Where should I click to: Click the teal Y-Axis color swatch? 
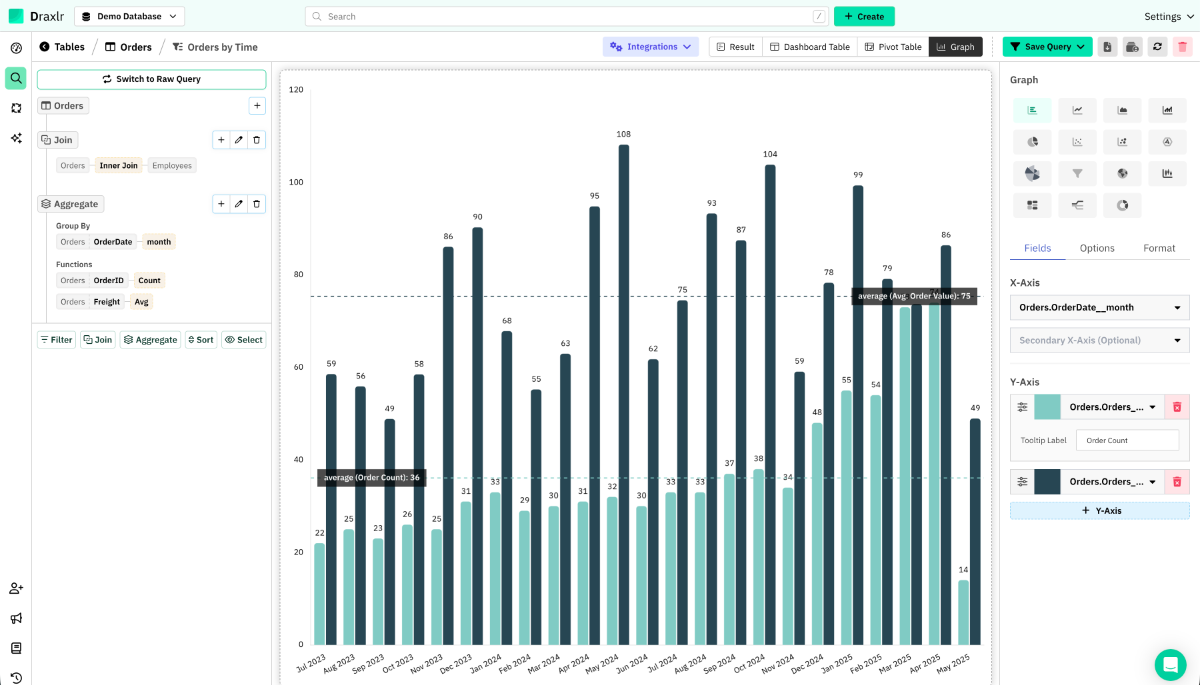click(x=1047, y=407)
